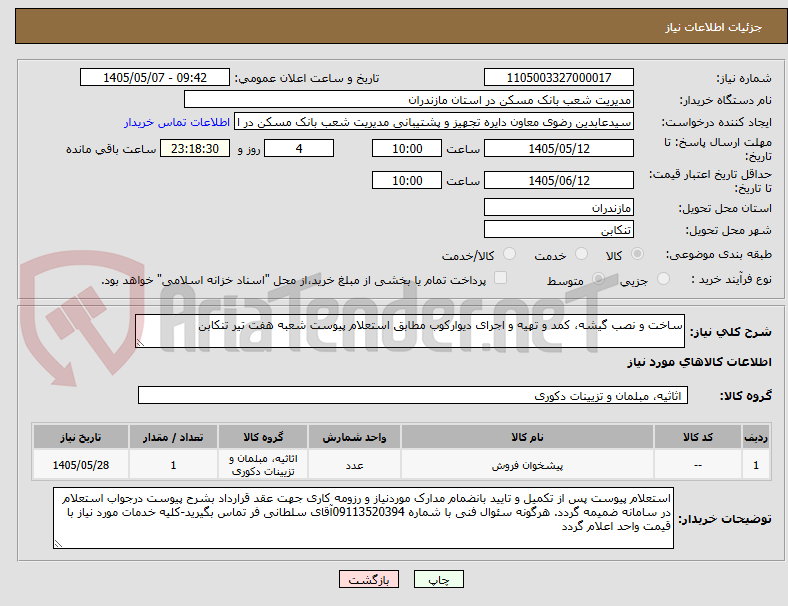This screenshot has width=788, height=606.
Task: Click the شرح کلی نیاز description textarea
Action: coord(410,331)
